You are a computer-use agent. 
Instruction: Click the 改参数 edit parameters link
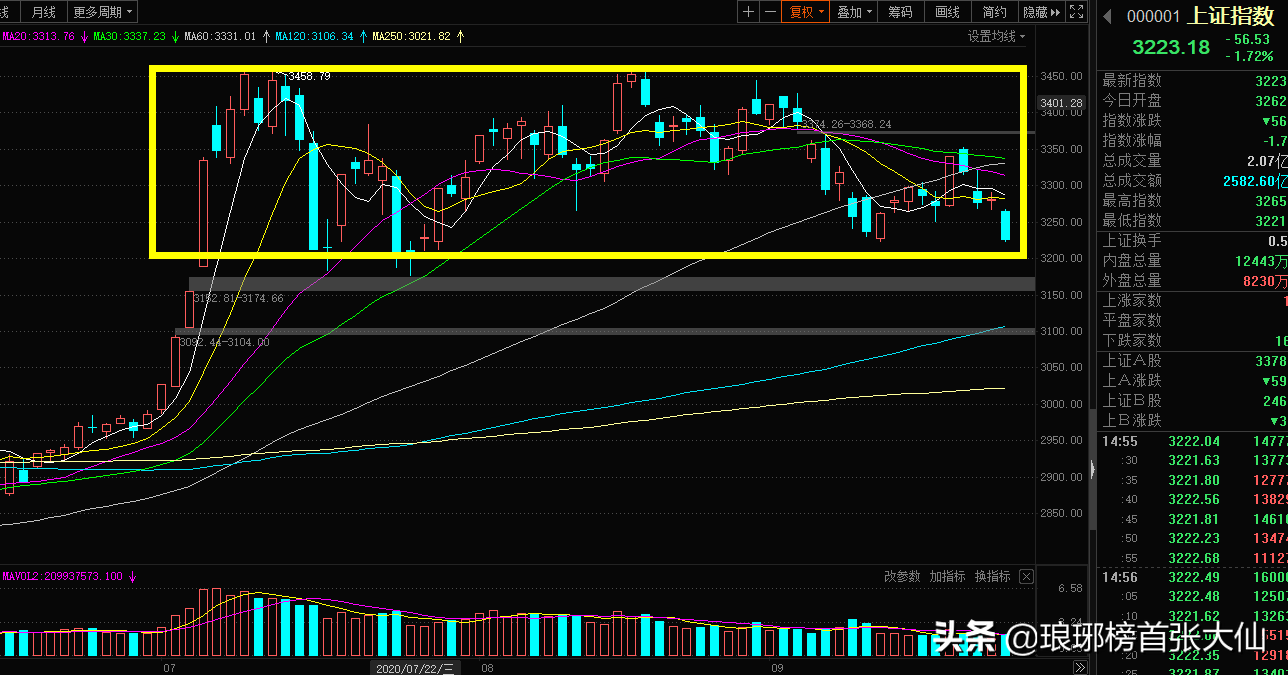tap(901, 577)
